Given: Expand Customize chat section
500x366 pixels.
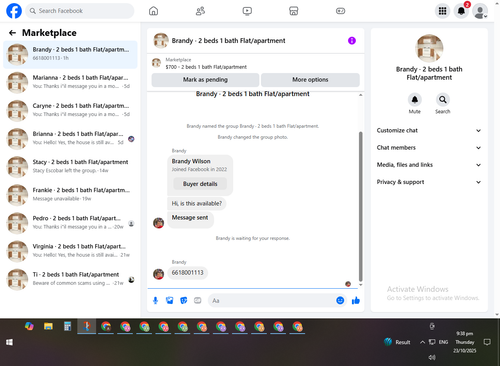Looking at the screenshot, I should tap(429, 130).
